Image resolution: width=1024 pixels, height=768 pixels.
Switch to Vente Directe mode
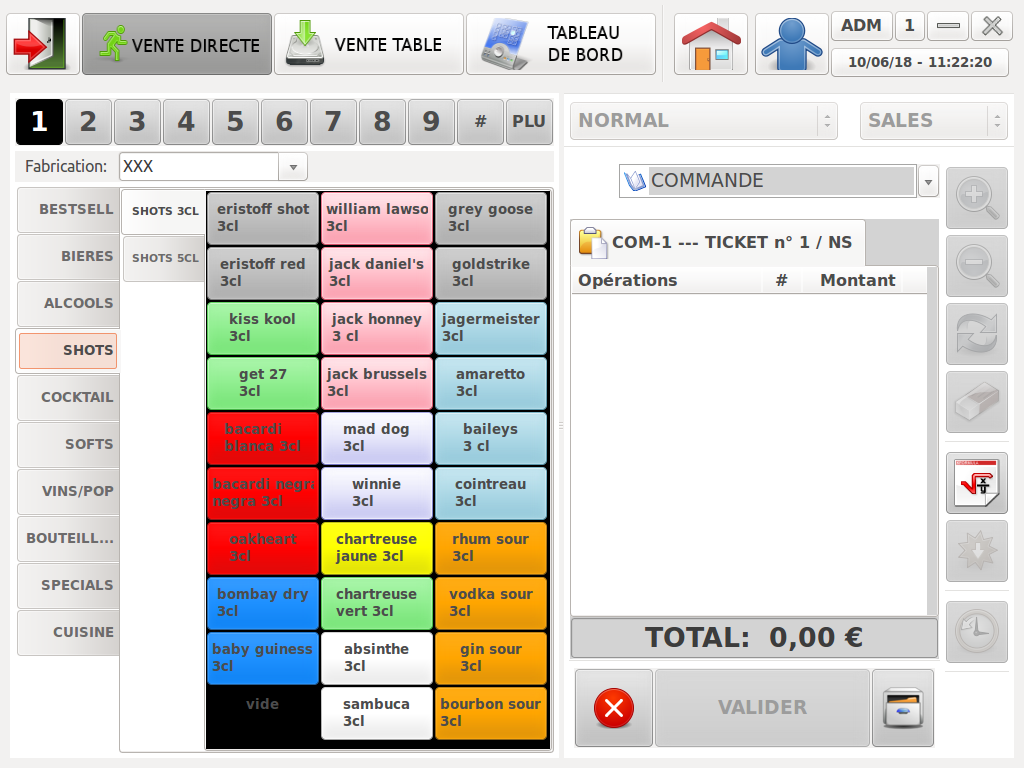(177, 44)
